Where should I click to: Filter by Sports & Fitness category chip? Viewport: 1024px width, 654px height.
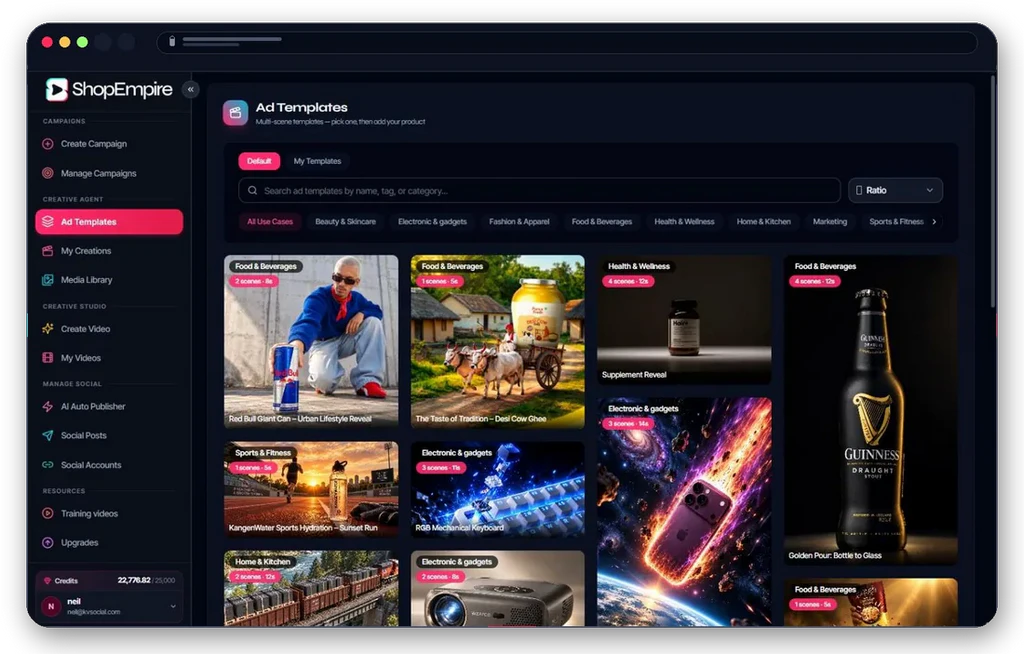point(896,221)
